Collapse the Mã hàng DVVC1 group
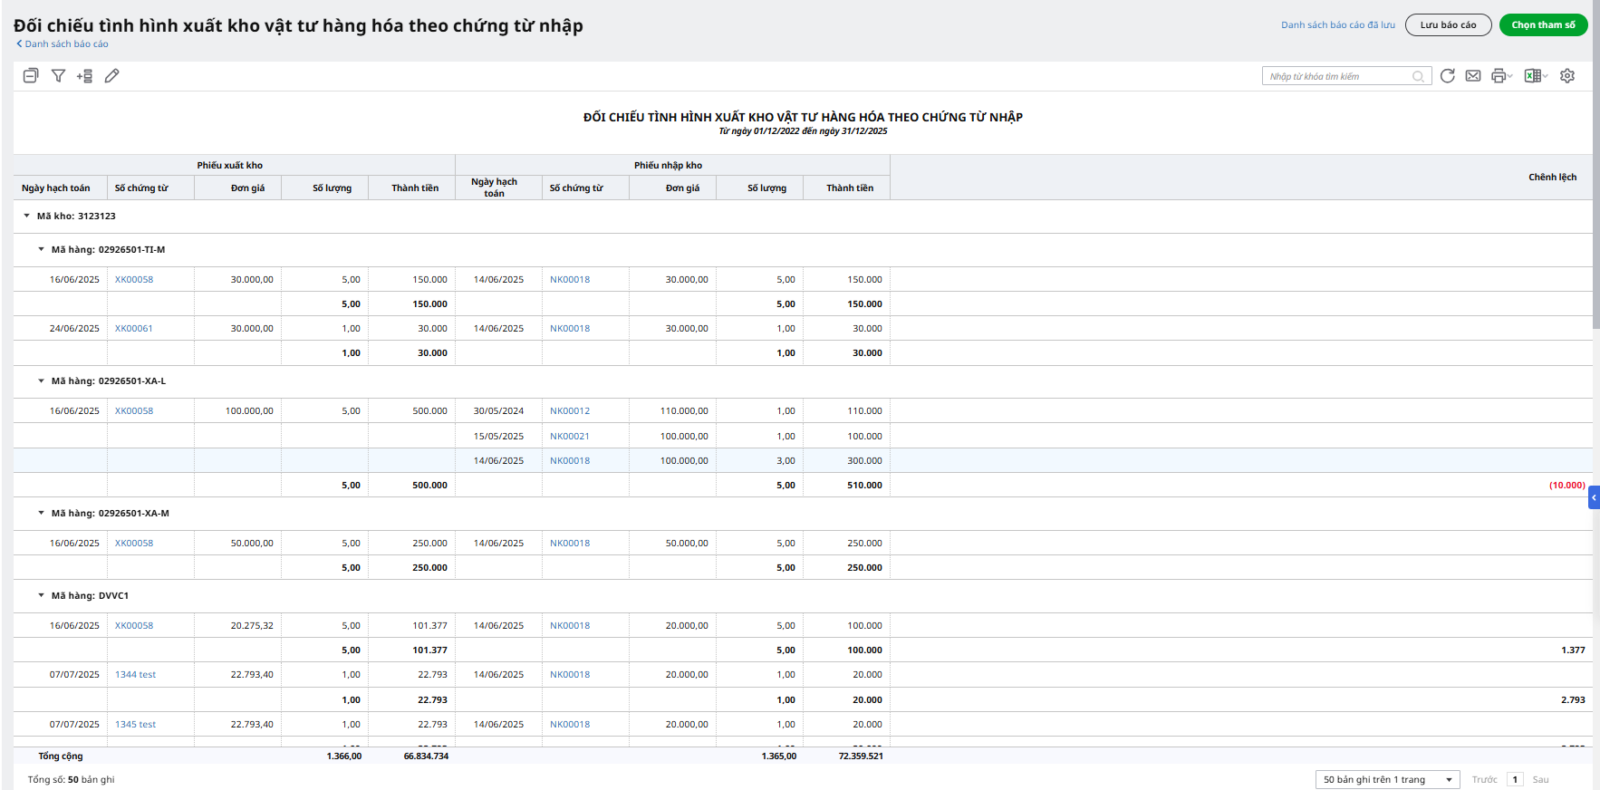 pyautogui.click(x=41, y=596)
